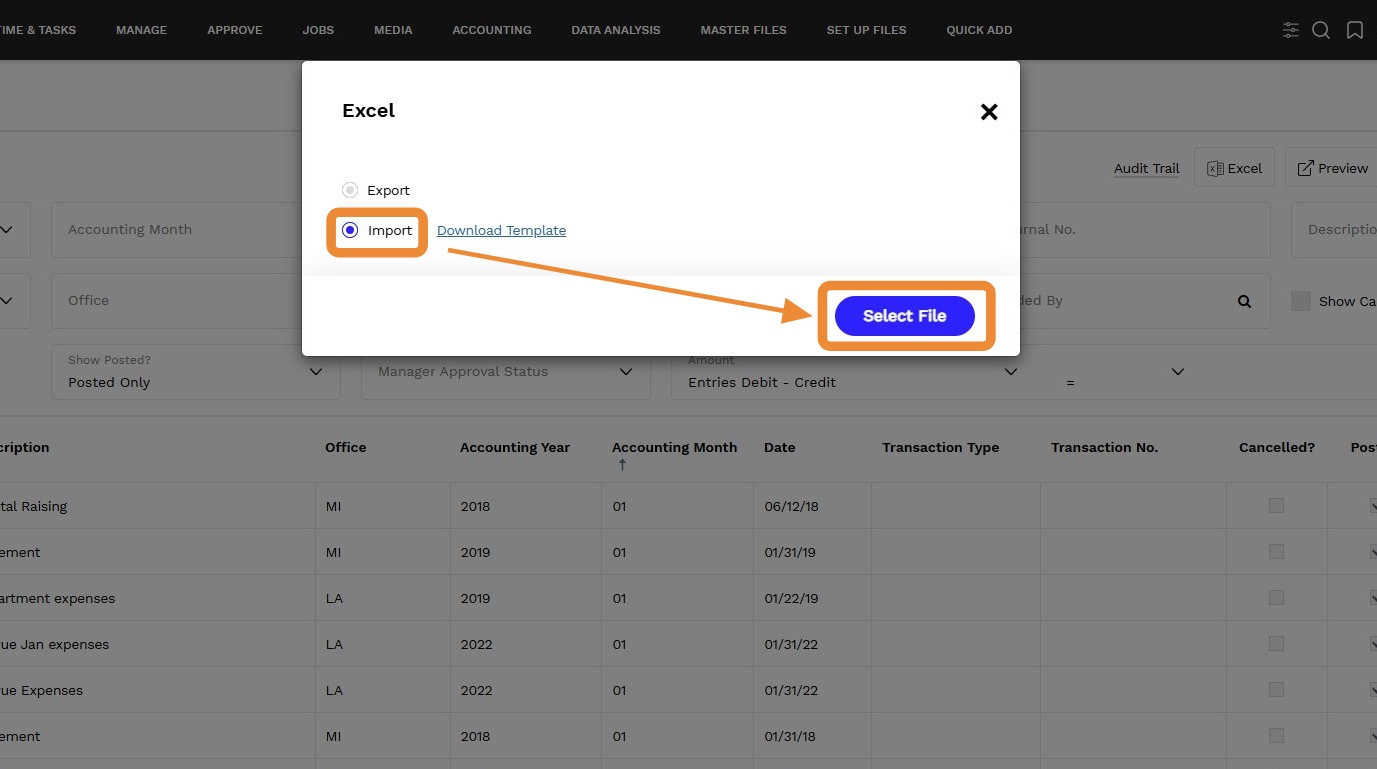Sort by Accounting Month arrow indicator

pos(622,465)
